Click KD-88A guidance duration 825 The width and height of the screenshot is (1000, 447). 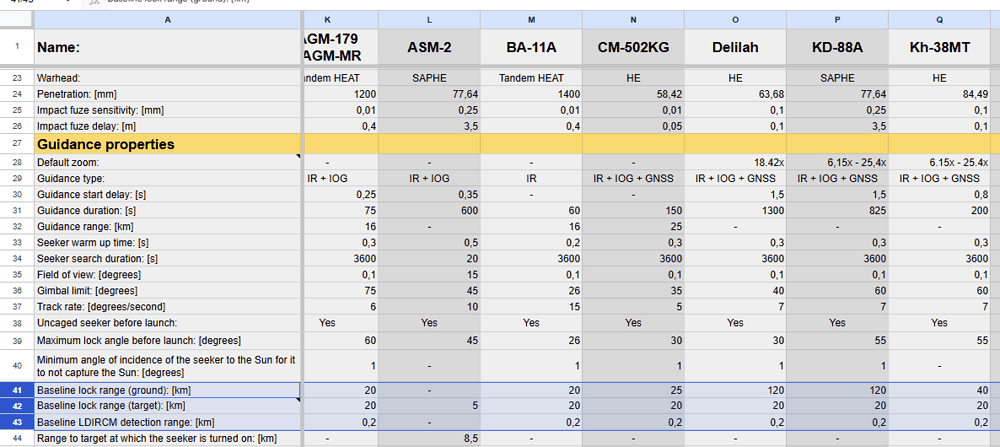coord(837,210)
